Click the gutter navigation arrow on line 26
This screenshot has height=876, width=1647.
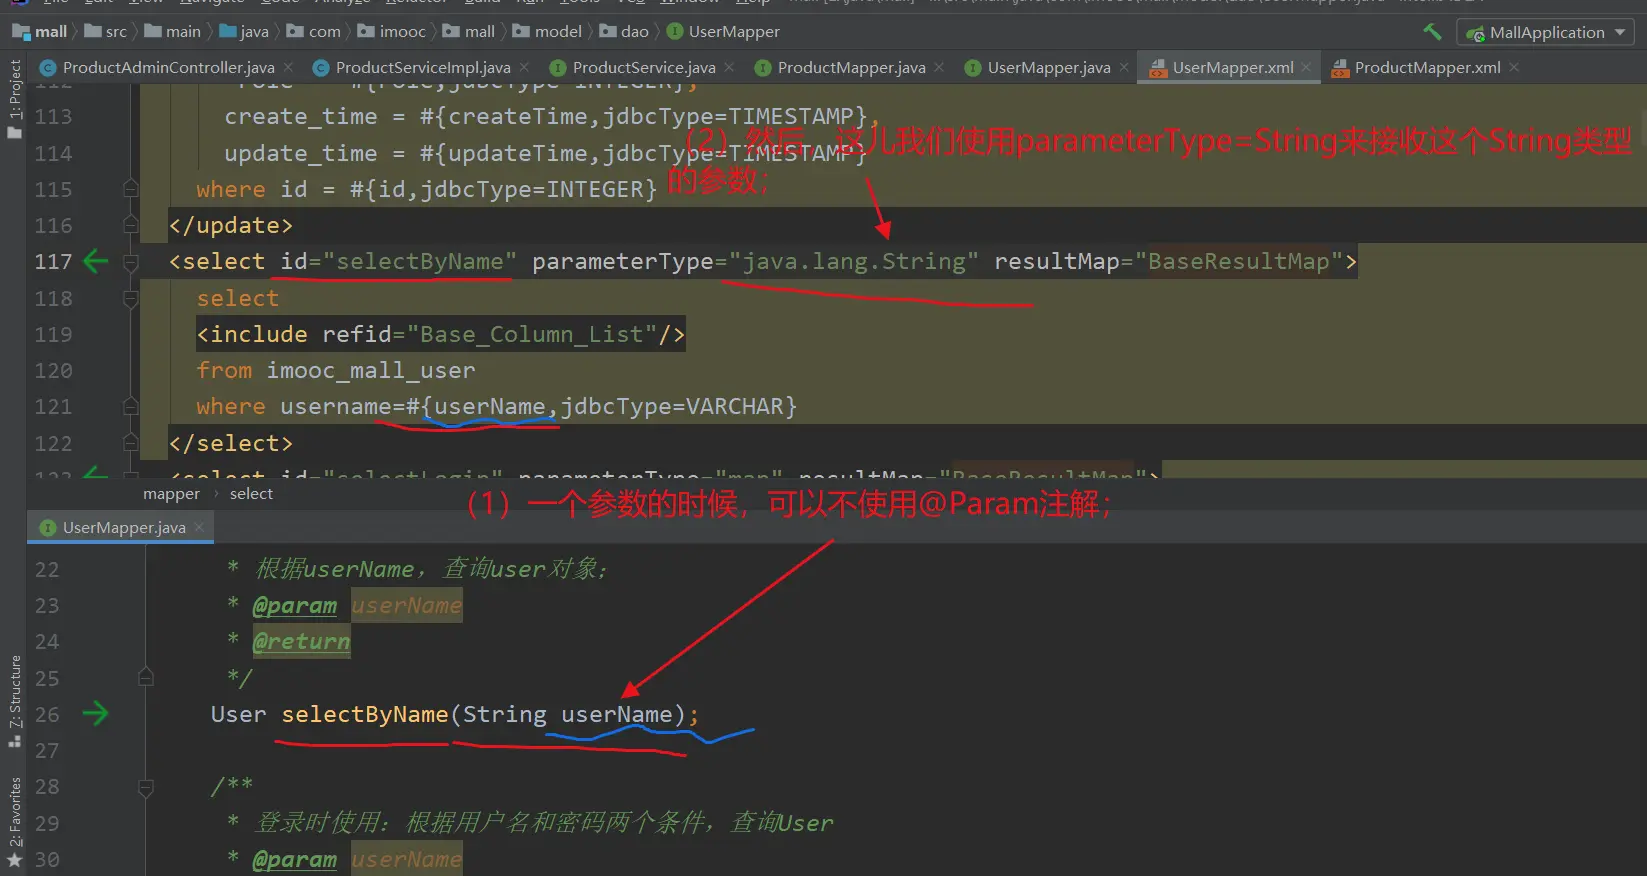pyautogui.click(x=95, y=714)
